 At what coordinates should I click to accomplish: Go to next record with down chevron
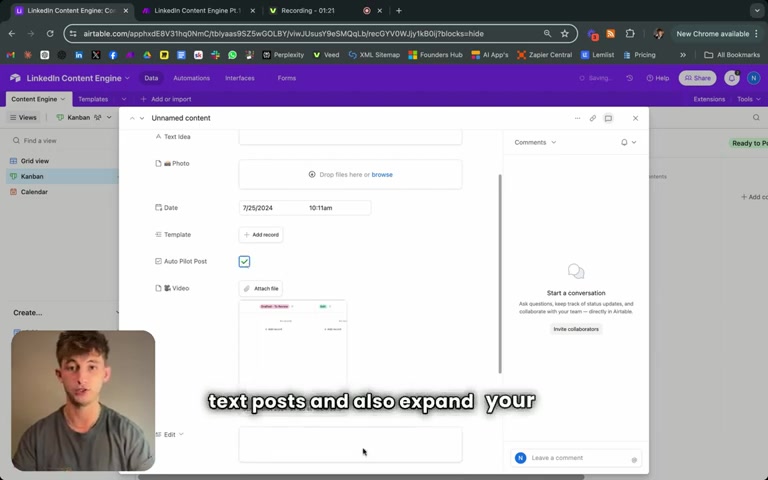[142, 119]
